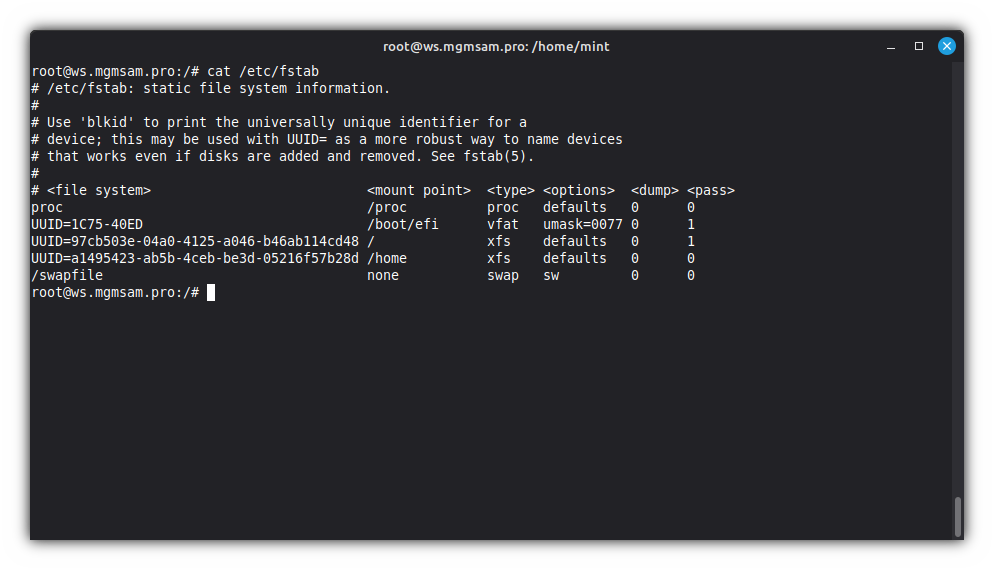Viewport: 994px width, 570px height.
Task: Click the /swapfile entry
Action: click(x=67, y=275)
